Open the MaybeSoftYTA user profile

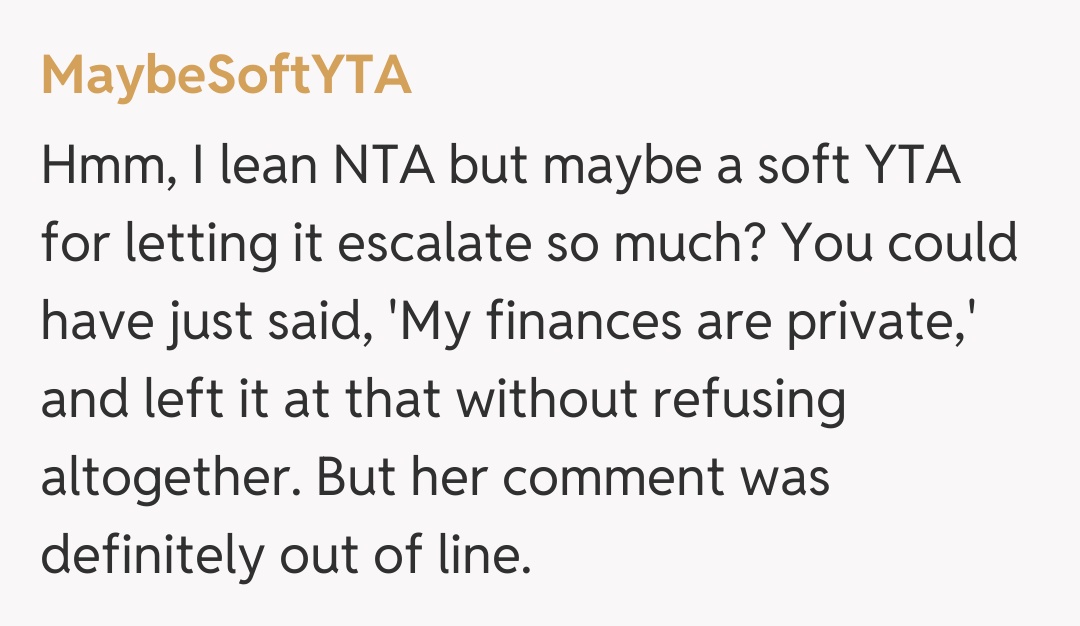[226, 78]
